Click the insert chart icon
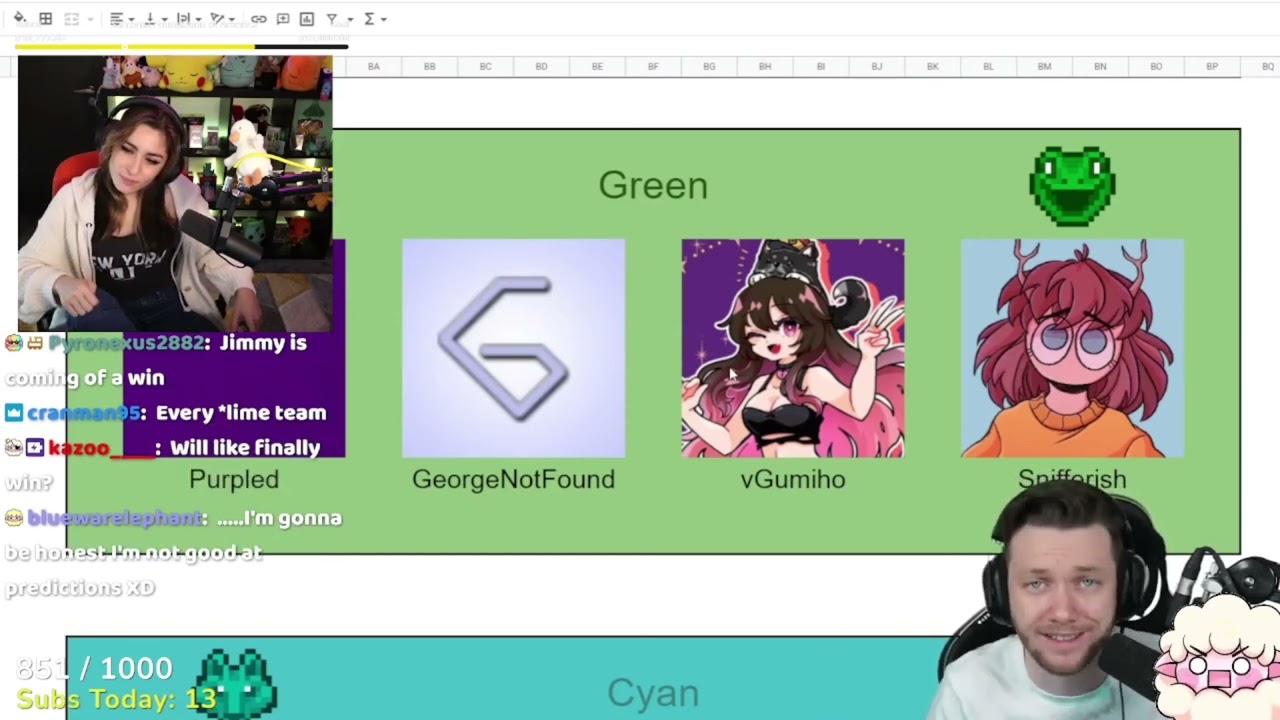Image resolution: width=1280 pixels, height=720 pixels. (307, 19)
